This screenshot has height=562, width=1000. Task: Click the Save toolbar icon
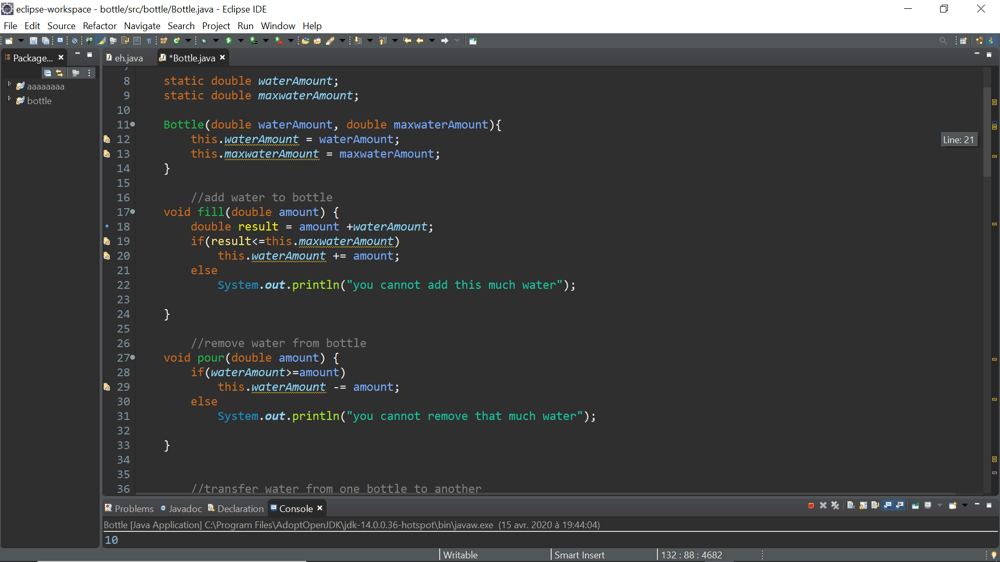point(33,41)
